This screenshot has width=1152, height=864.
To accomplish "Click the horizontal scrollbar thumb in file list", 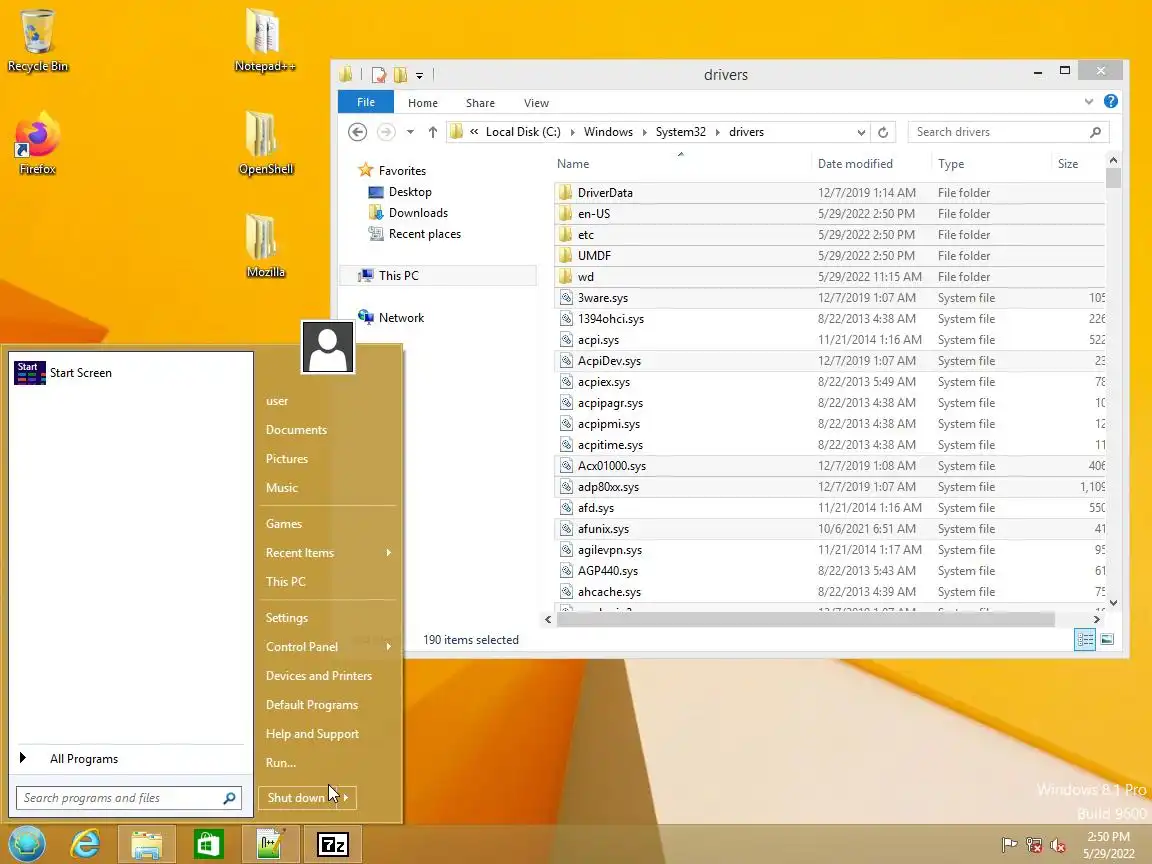I will click(806, 619).
